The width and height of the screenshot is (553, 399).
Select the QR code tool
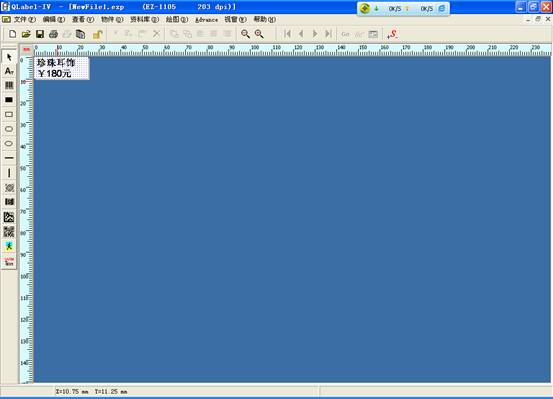click(9, 232)
